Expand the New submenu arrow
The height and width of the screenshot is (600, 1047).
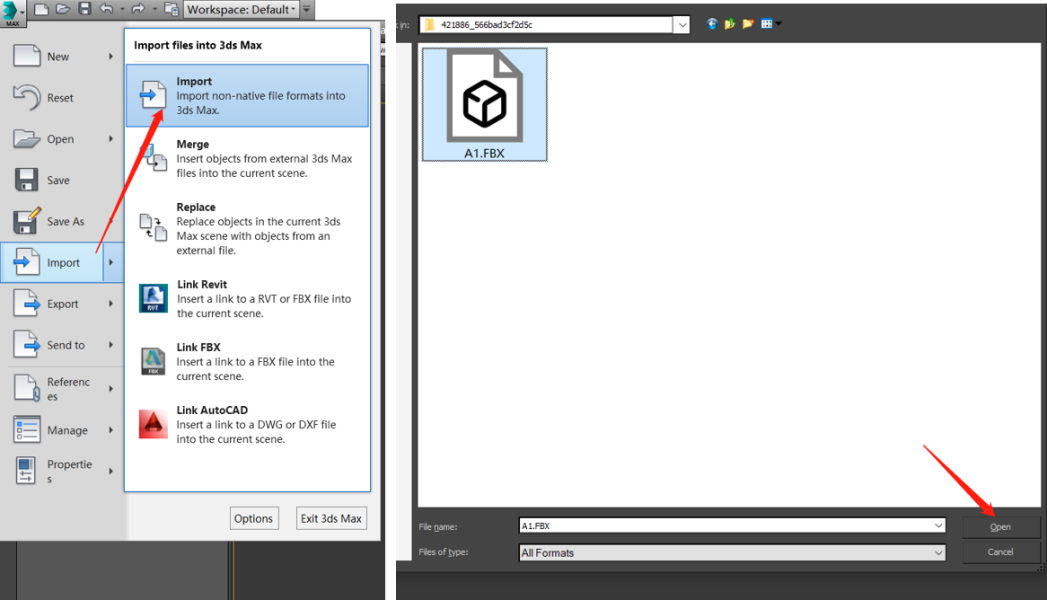[111, 57]
